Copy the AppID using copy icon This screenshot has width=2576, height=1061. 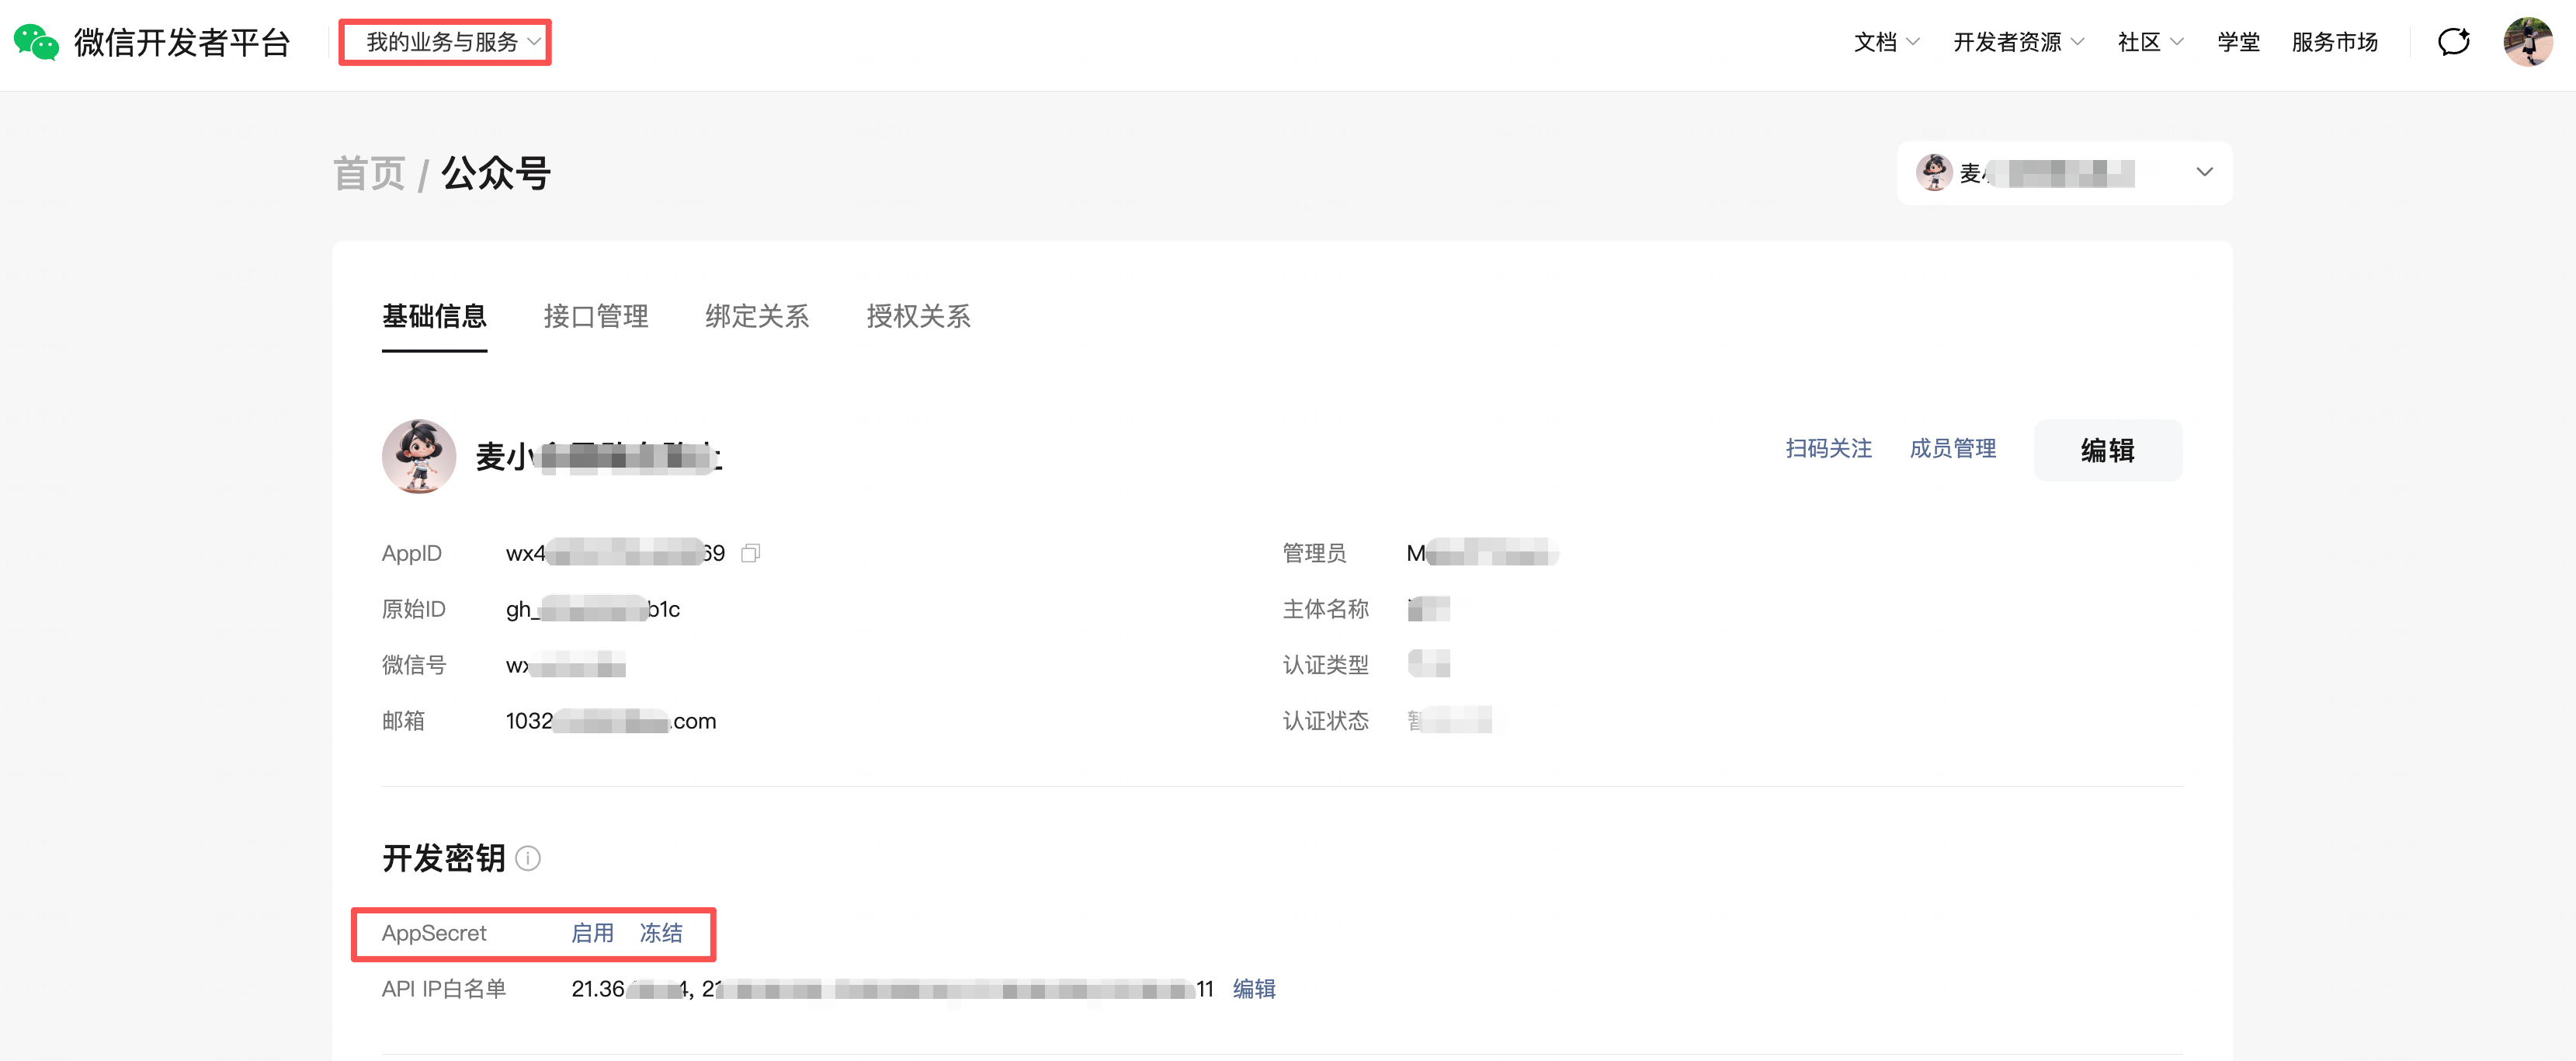tap(750, 553)
